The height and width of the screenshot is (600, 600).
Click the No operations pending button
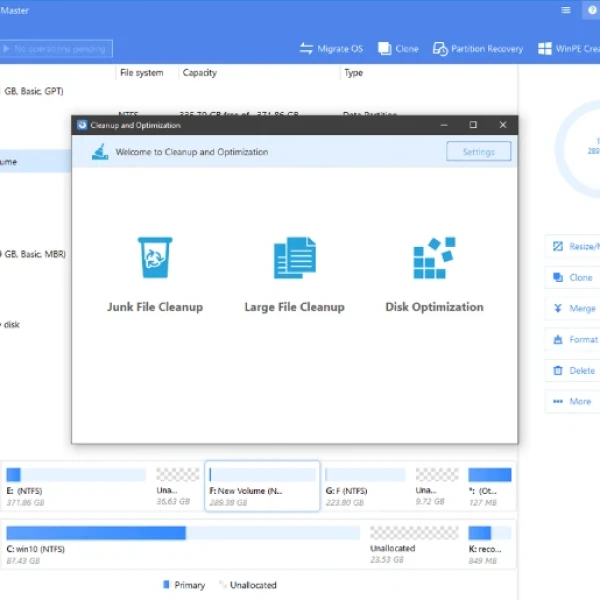click(55, 49)
